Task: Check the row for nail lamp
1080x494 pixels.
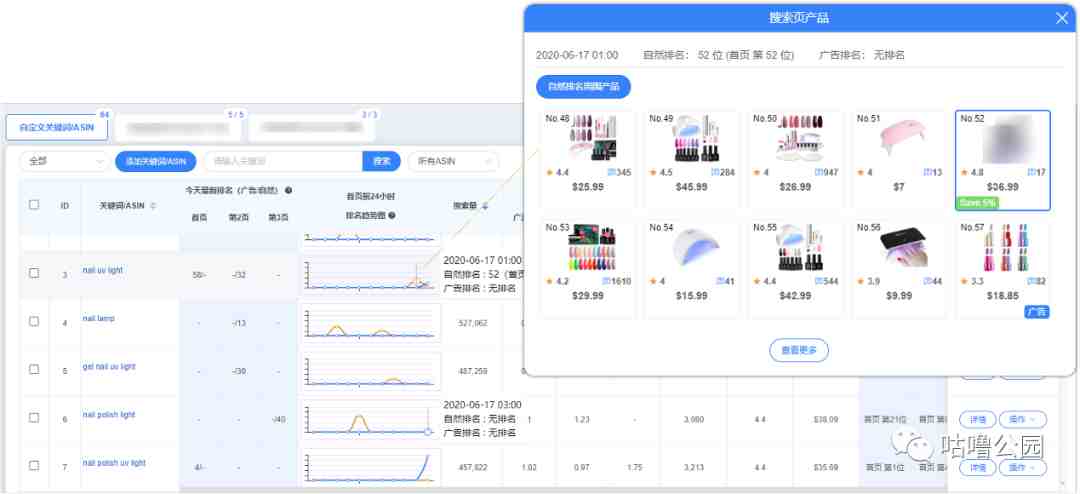Action: tap(34, 321)
